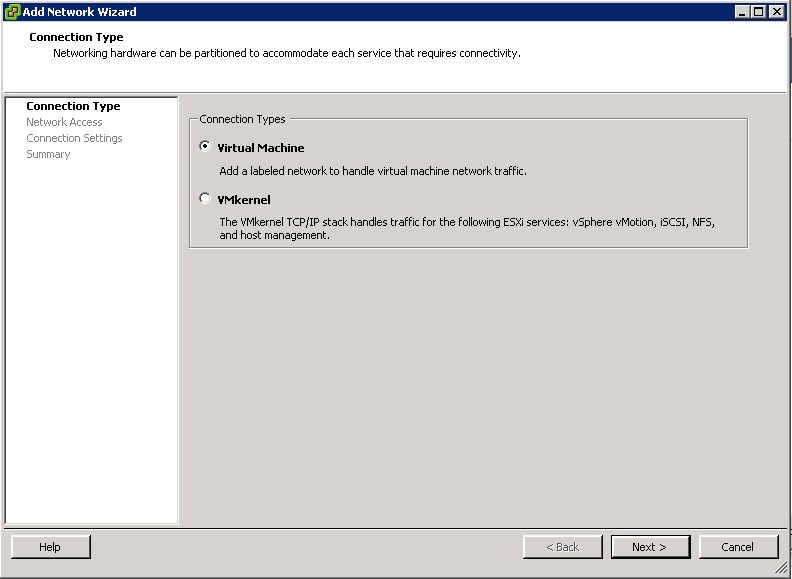
Task: Click the VMkernel TCP/IP stack description text
Action: (467, 228)
